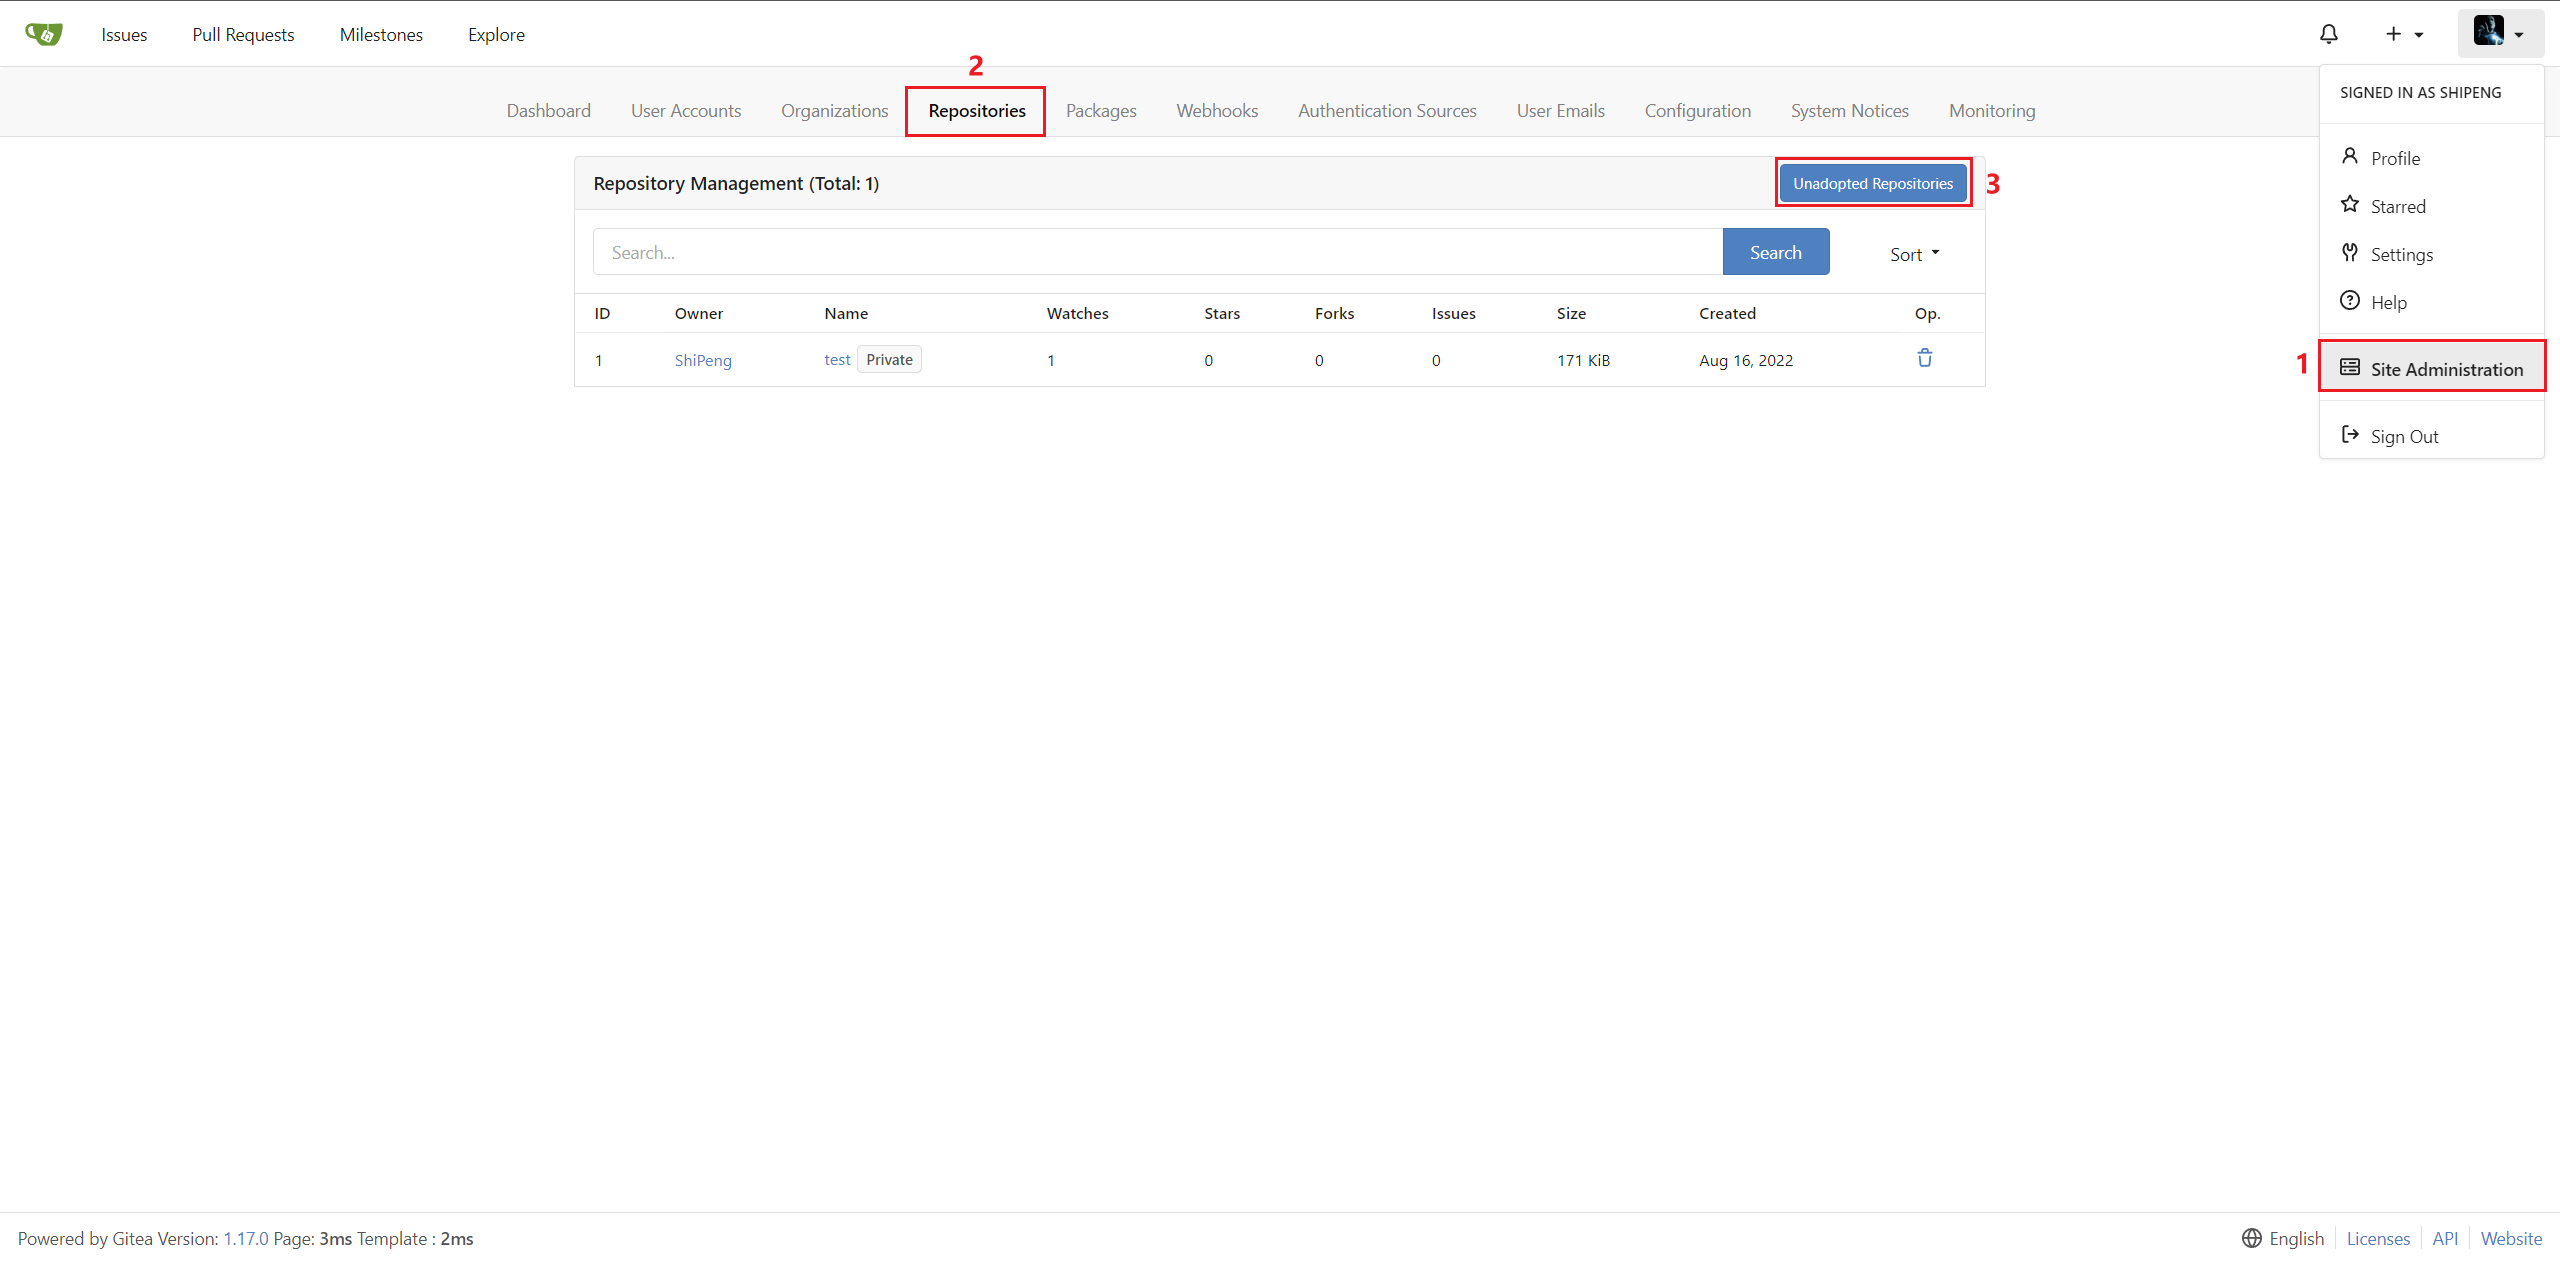Open Settings in user menu

pyautogui.click(x=2400, y=254)
